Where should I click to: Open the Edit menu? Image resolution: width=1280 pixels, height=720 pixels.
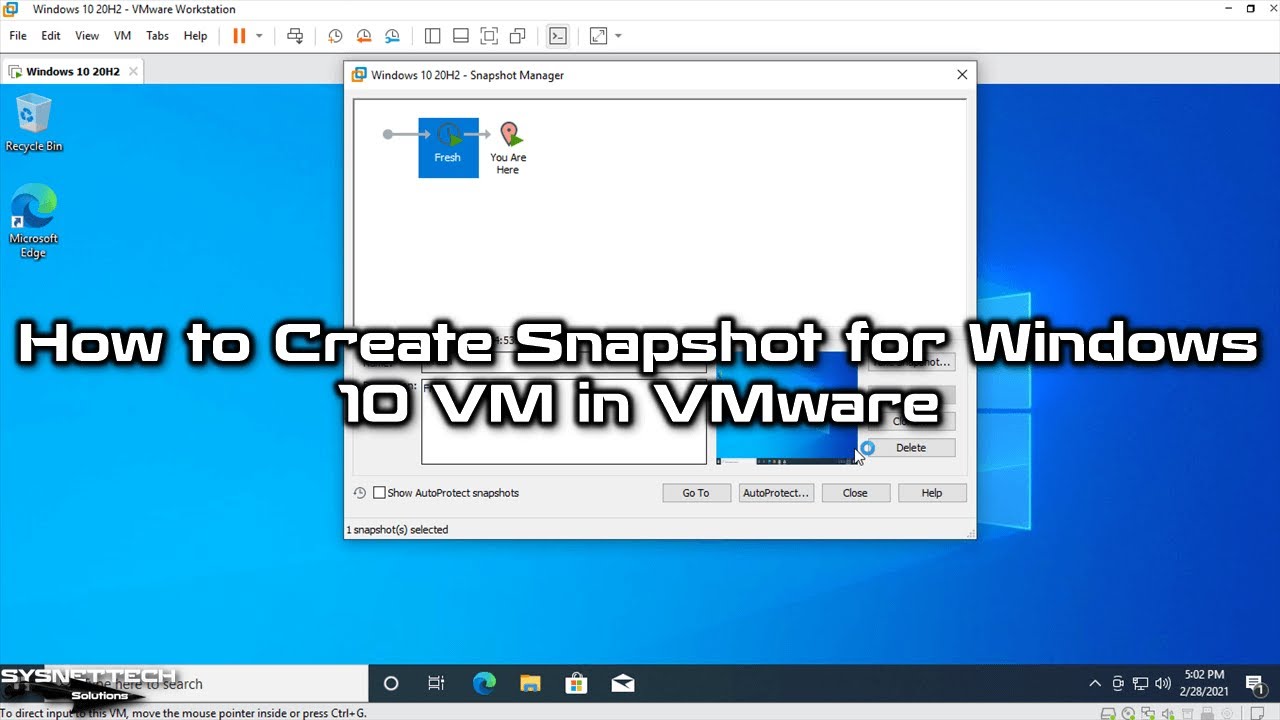[51, 36]
